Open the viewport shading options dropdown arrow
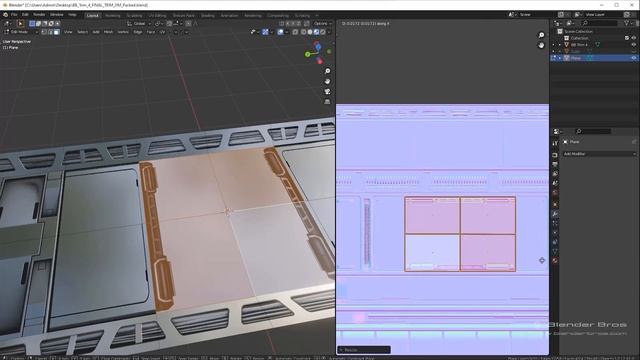Image resolution: width=640 pixels, height=360 pixels. [x=329, y=32]
